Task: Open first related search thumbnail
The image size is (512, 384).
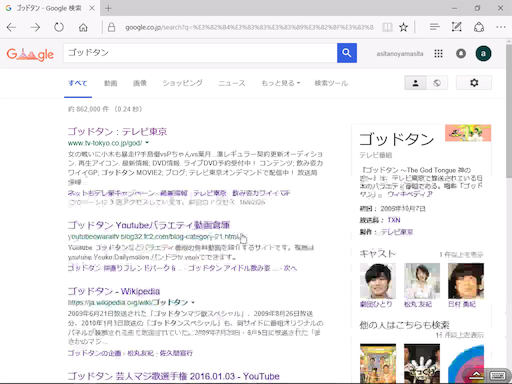Action: coord(378,363)
